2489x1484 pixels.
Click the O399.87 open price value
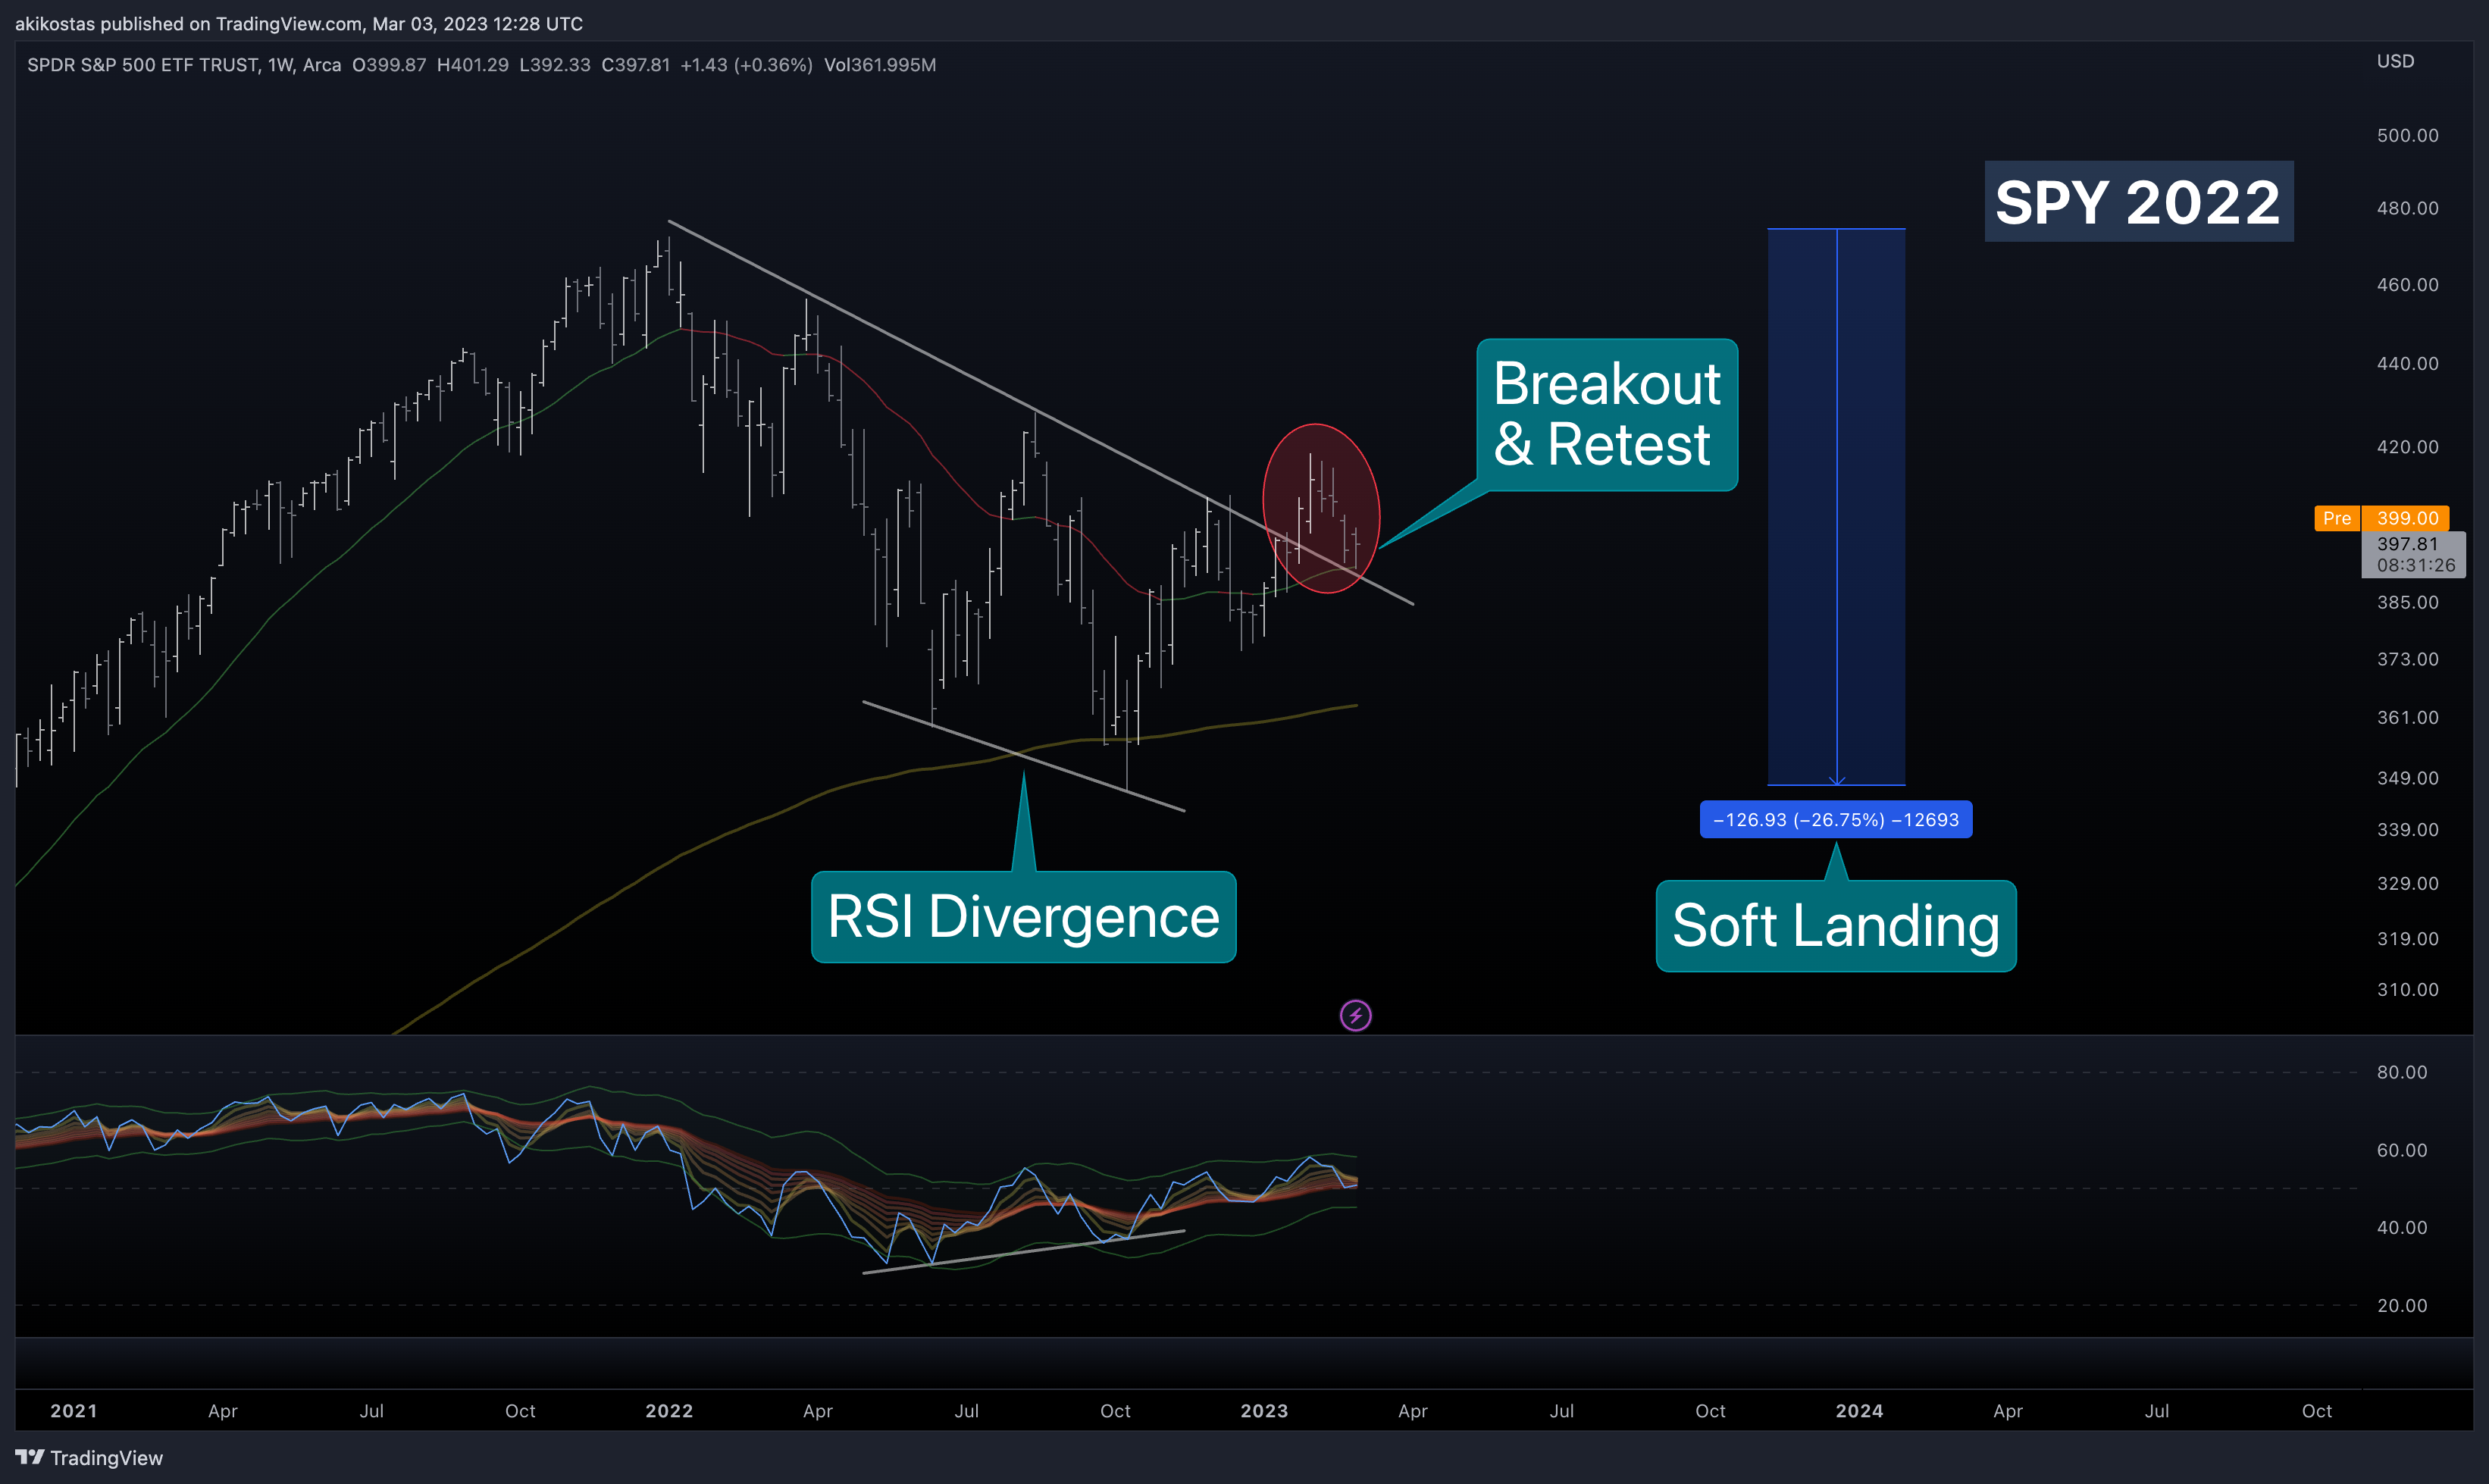click(x=389, y=65)
